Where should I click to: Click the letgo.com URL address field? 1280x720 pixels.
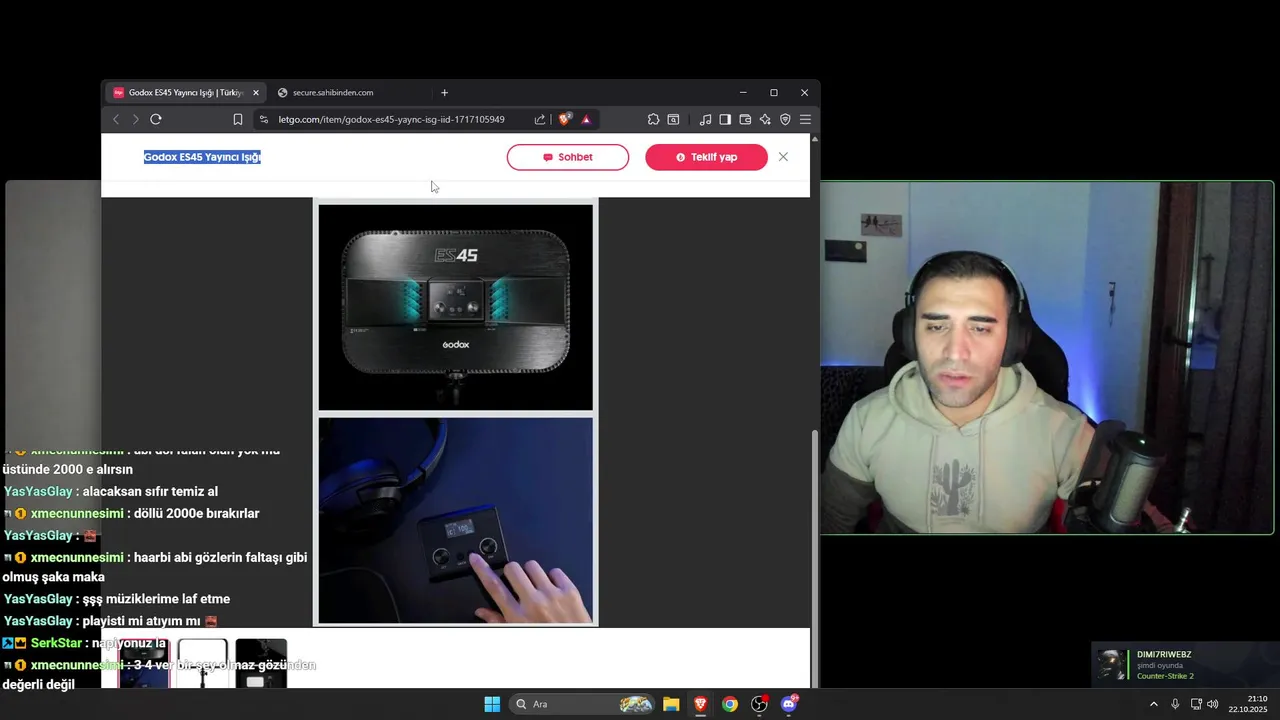click(391, 119)
